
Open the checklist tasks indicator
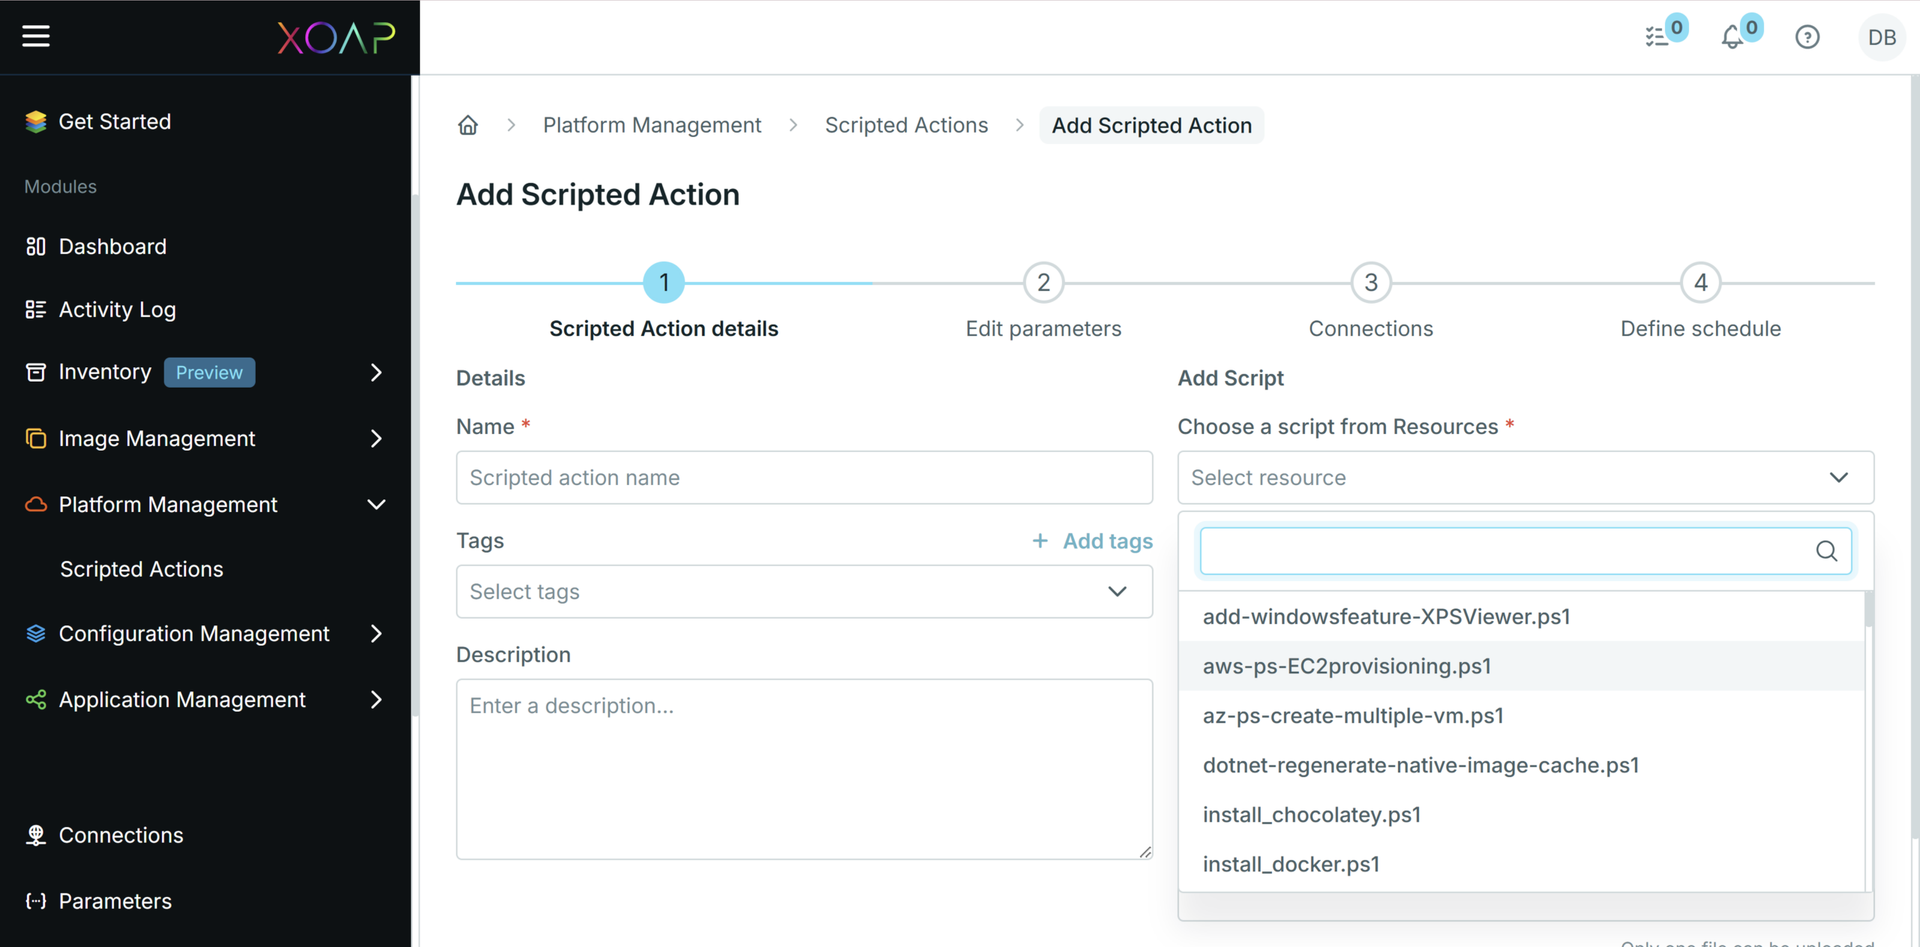click(1658, 37)
